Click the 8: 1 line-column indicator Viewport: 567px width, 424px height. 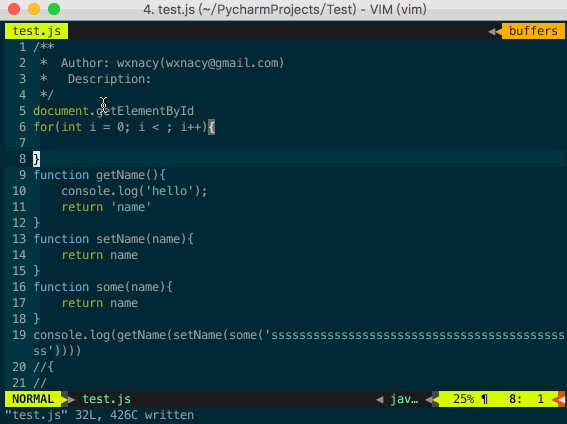click(526, 399)
